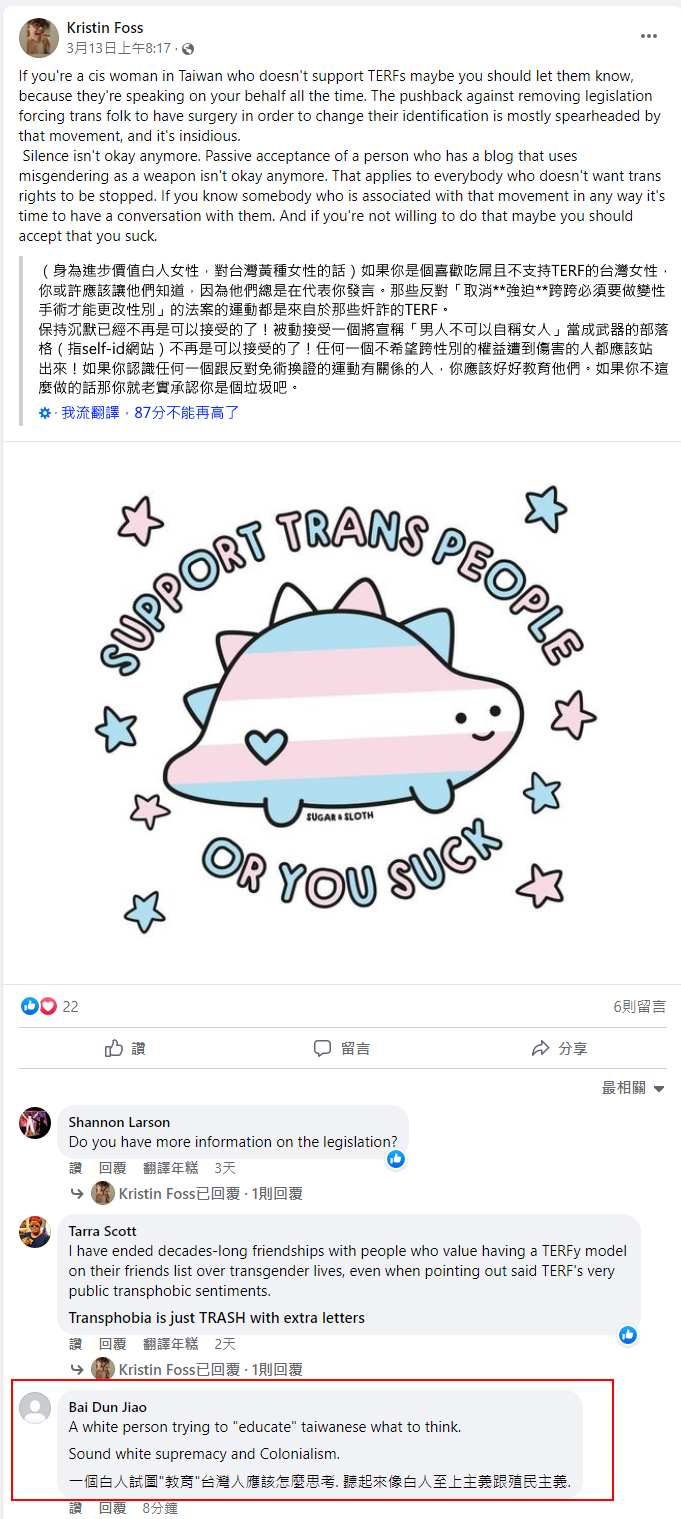Click 回覆 under Tarra Scott's comment
The image size is (681, 1519).
(x=112, y=1344)
